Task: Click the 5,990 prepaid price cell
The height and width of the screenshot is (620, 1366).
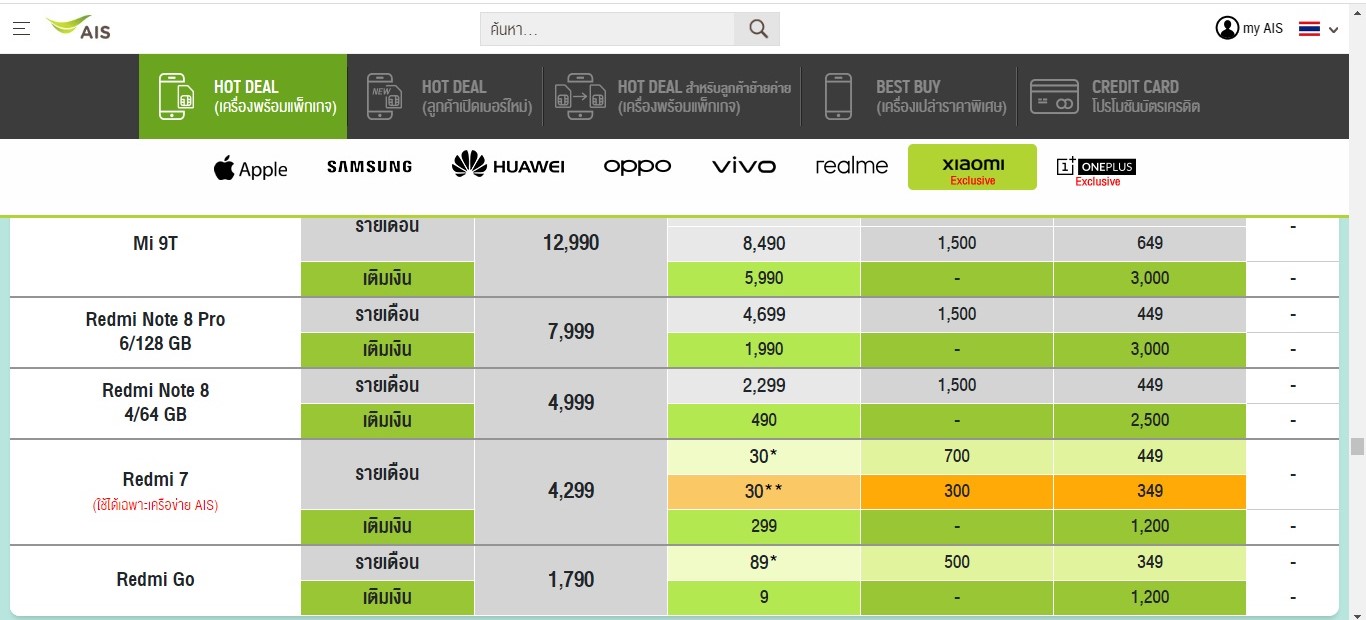Action: coord(764,279)
